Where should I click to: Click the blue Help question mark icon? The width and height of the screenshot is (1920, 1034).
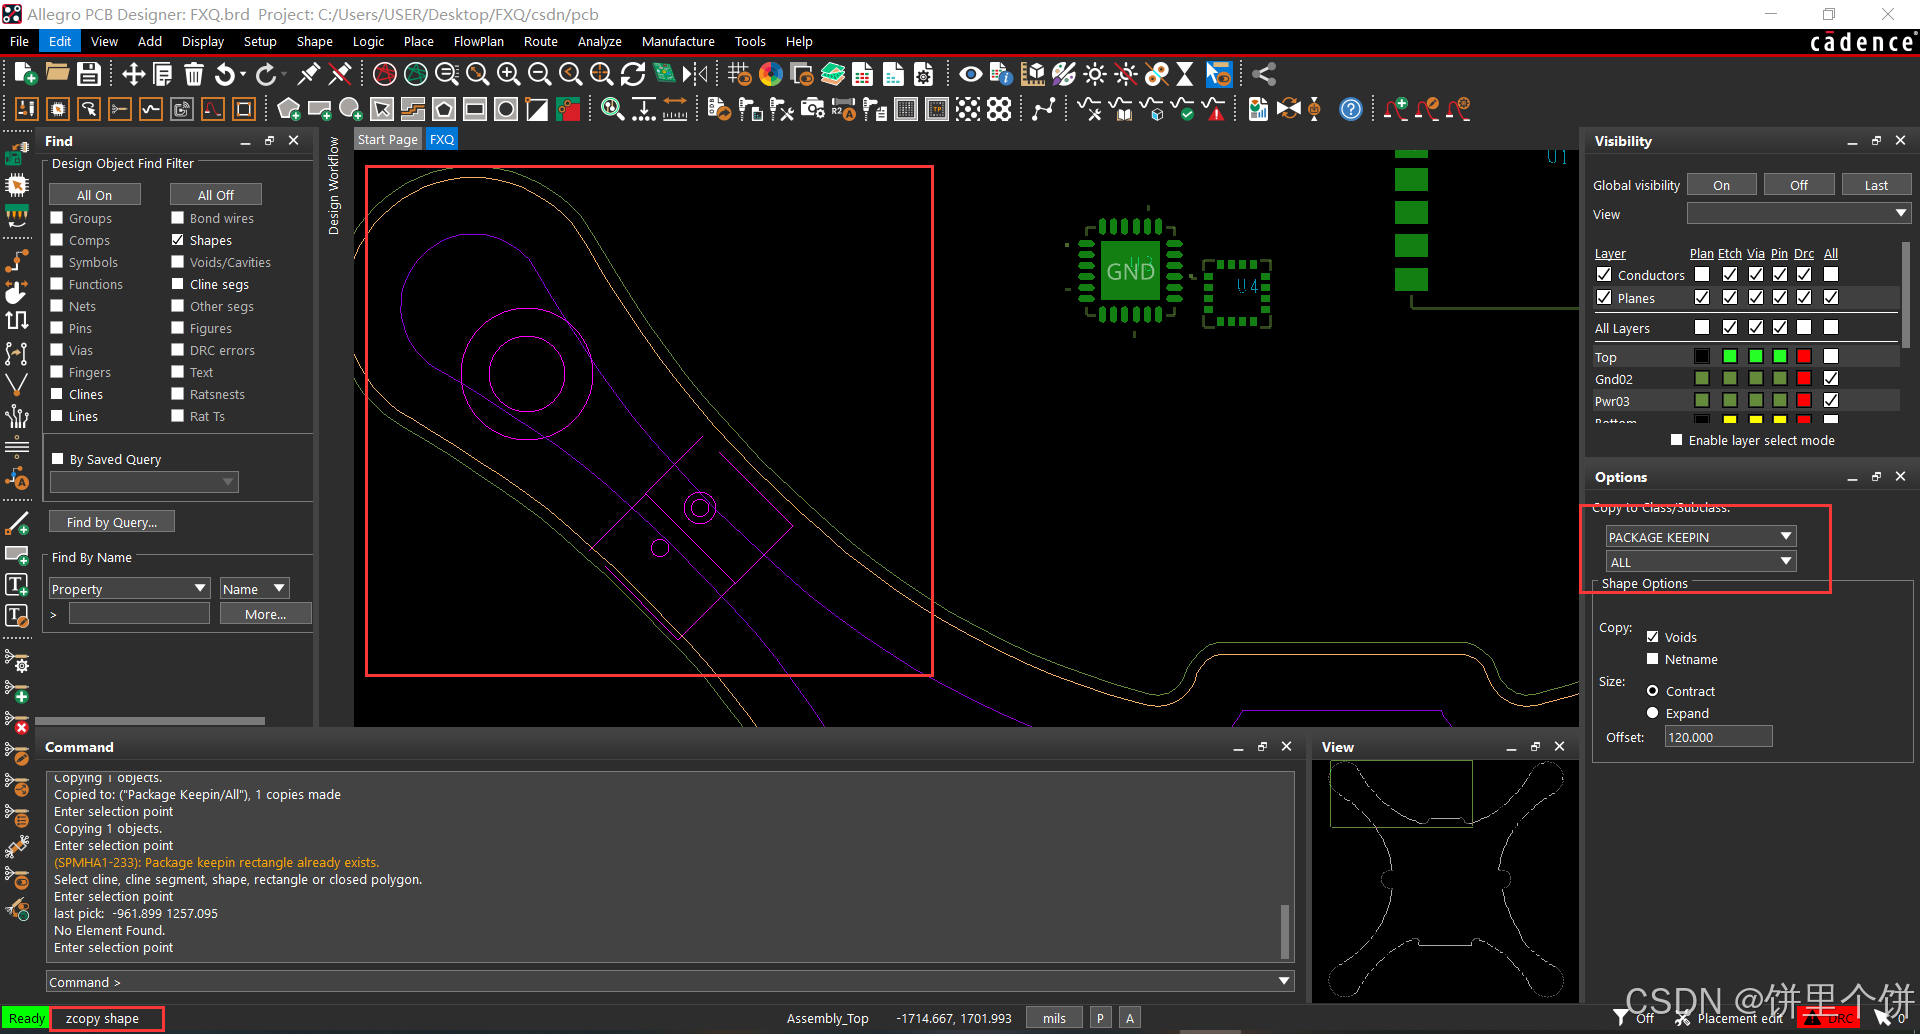click(x=1350, y=109)
